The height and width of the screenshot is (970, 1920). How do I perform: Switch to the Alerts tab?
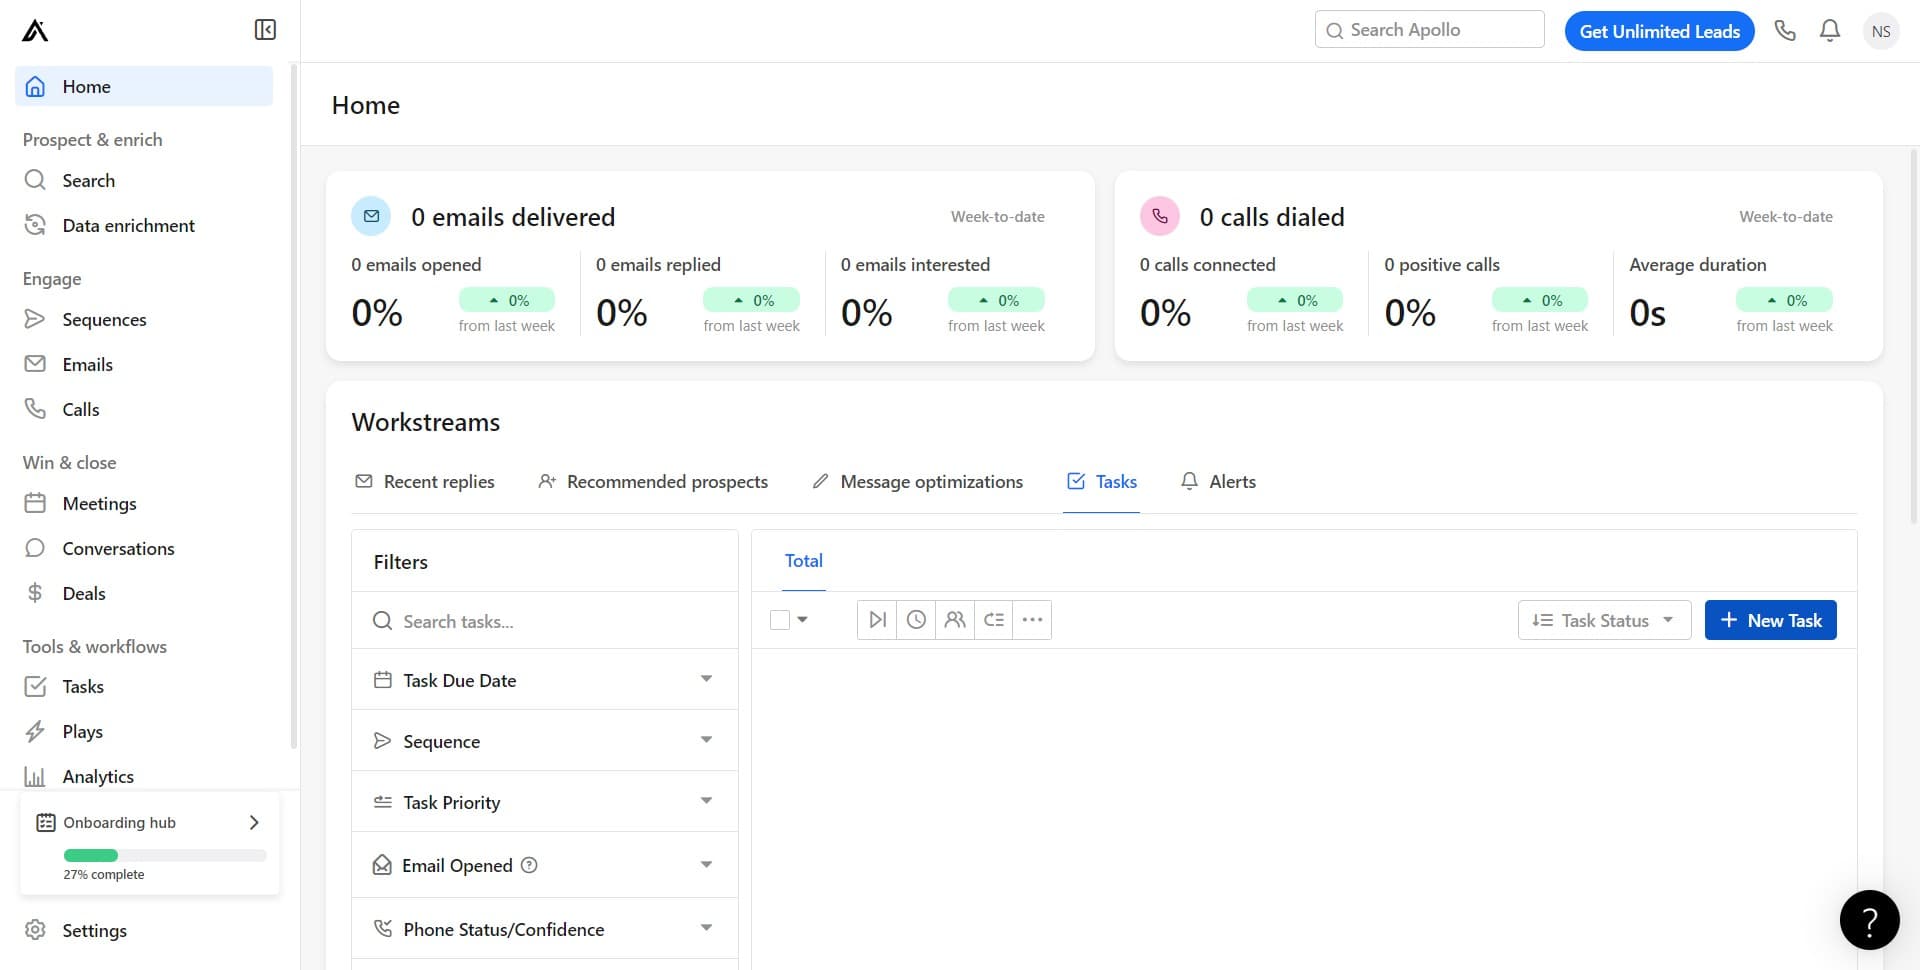(x=1218, y=482)
